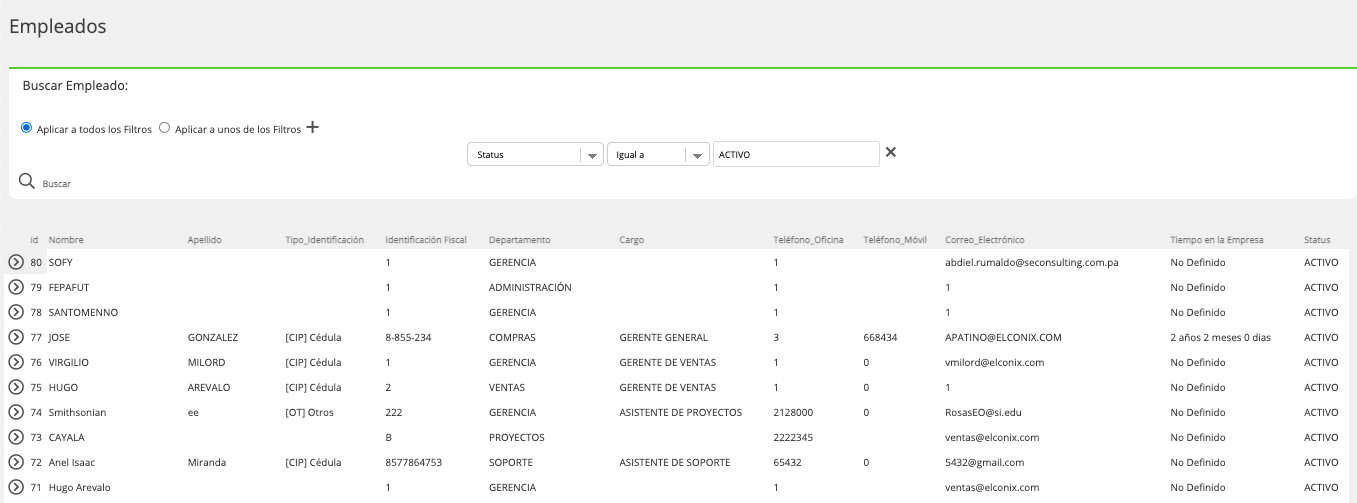1357x503 pixels.
Task: Expand row arrow for employee SANTOMENNO
Action: [x=16, y=312]
